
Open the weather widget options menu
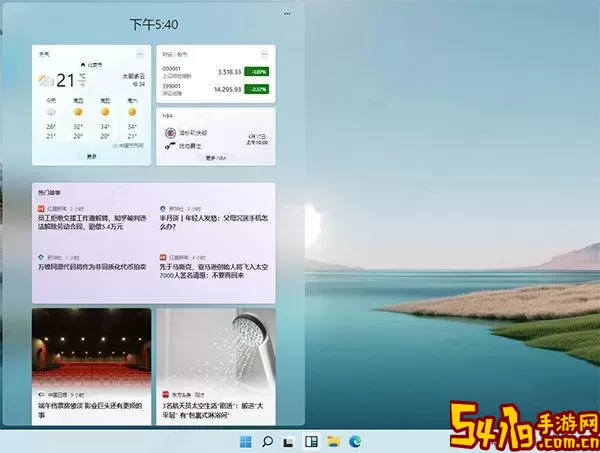140,54
